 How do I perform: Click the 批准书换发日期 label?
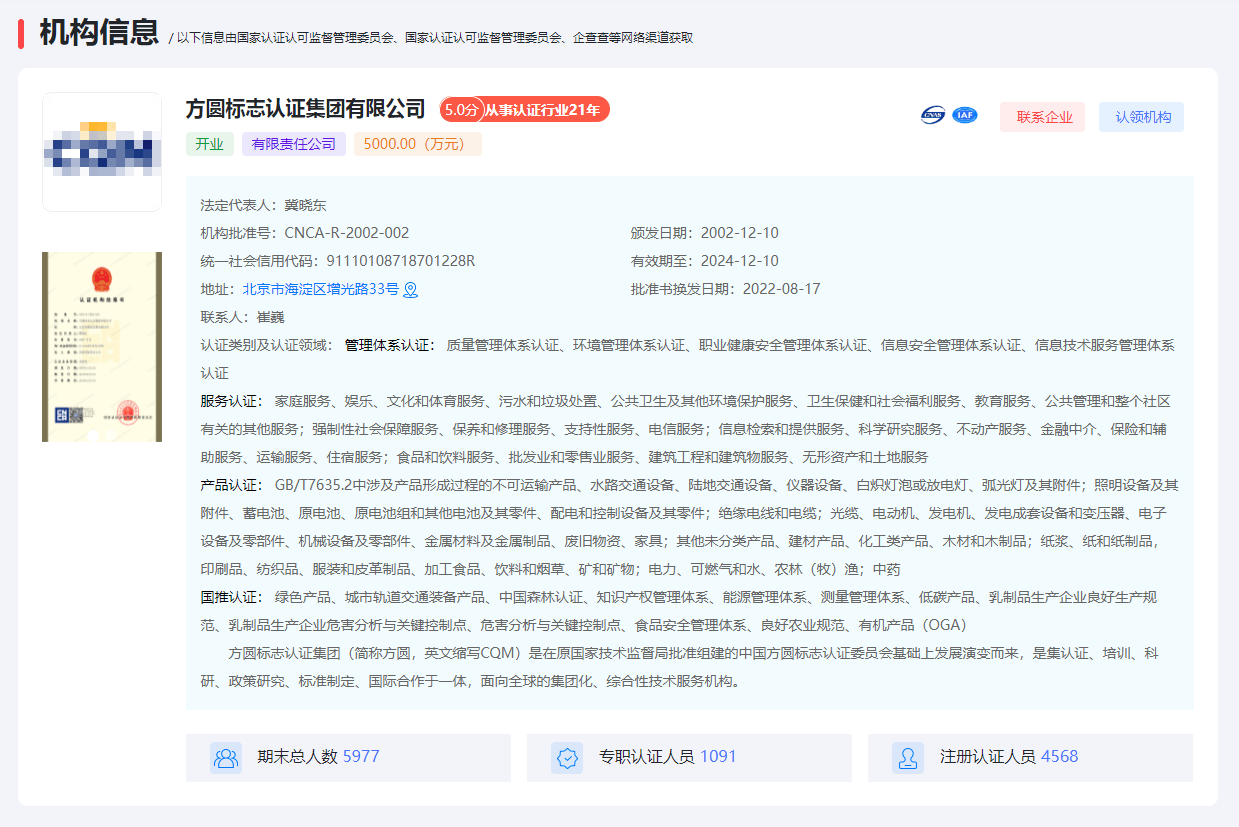pos(686,289)
